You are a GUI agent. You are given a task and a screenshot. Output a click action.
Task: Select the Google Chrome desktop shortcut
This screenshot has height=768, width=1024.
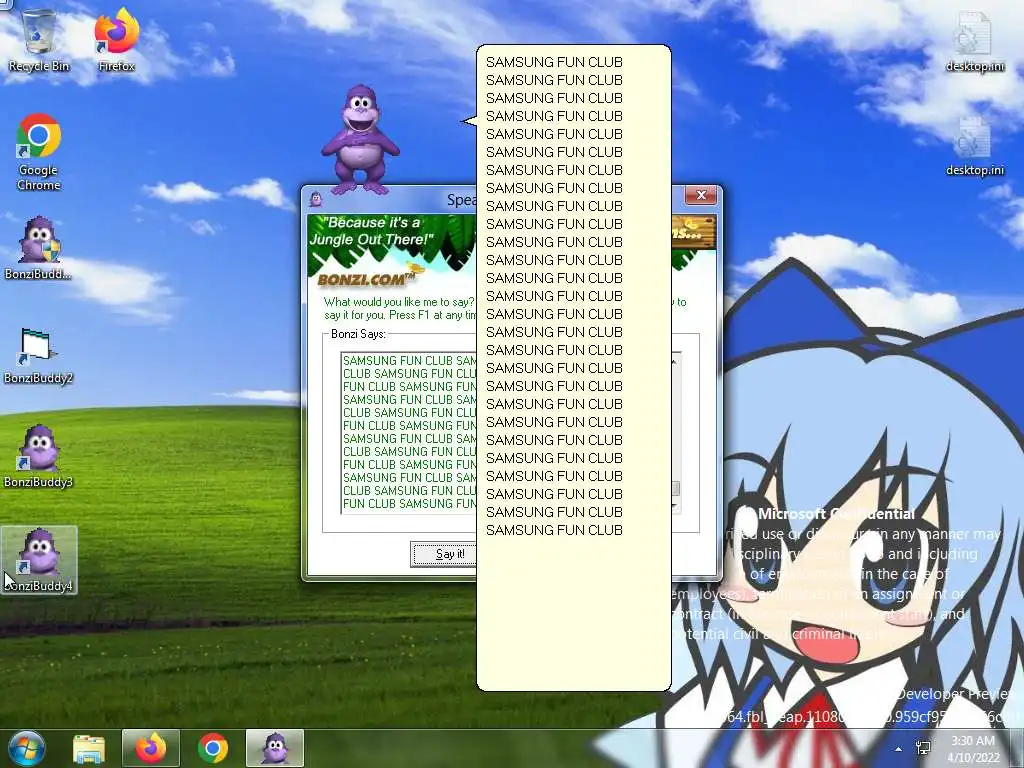pos(39,152)
